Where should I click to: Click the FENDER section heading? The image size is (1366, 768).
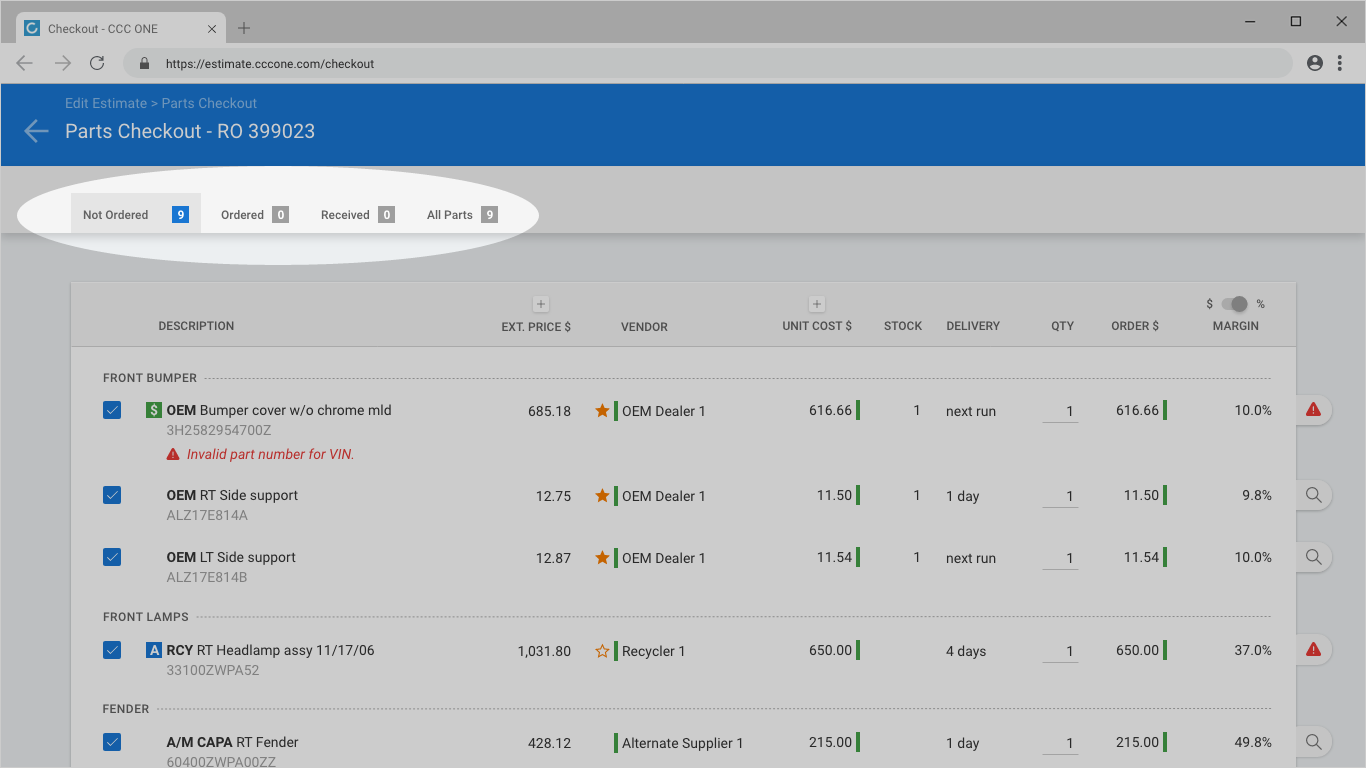[126, 709]
